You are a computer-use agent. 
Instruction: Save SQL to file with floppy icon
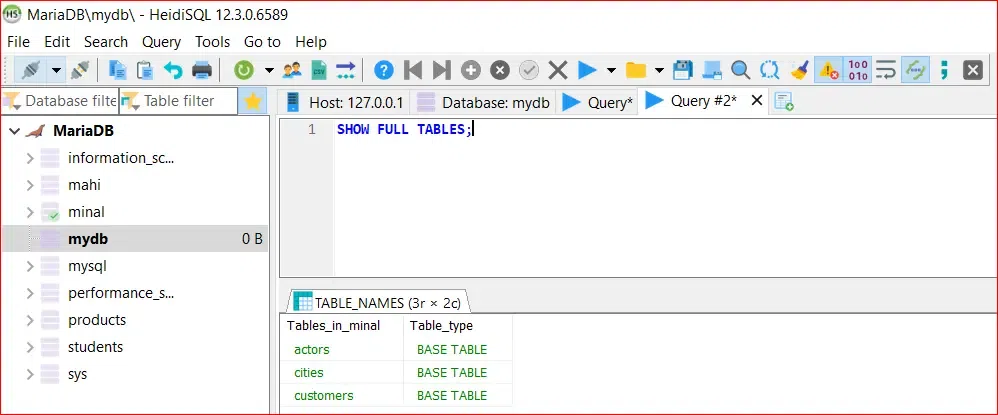(683, 69)
